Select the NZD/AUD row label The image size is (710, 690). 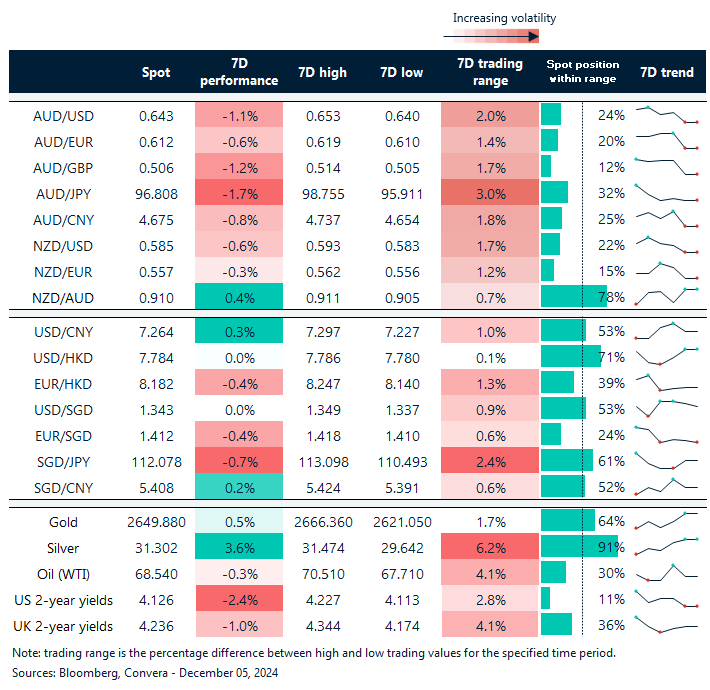tap(63, 298)
